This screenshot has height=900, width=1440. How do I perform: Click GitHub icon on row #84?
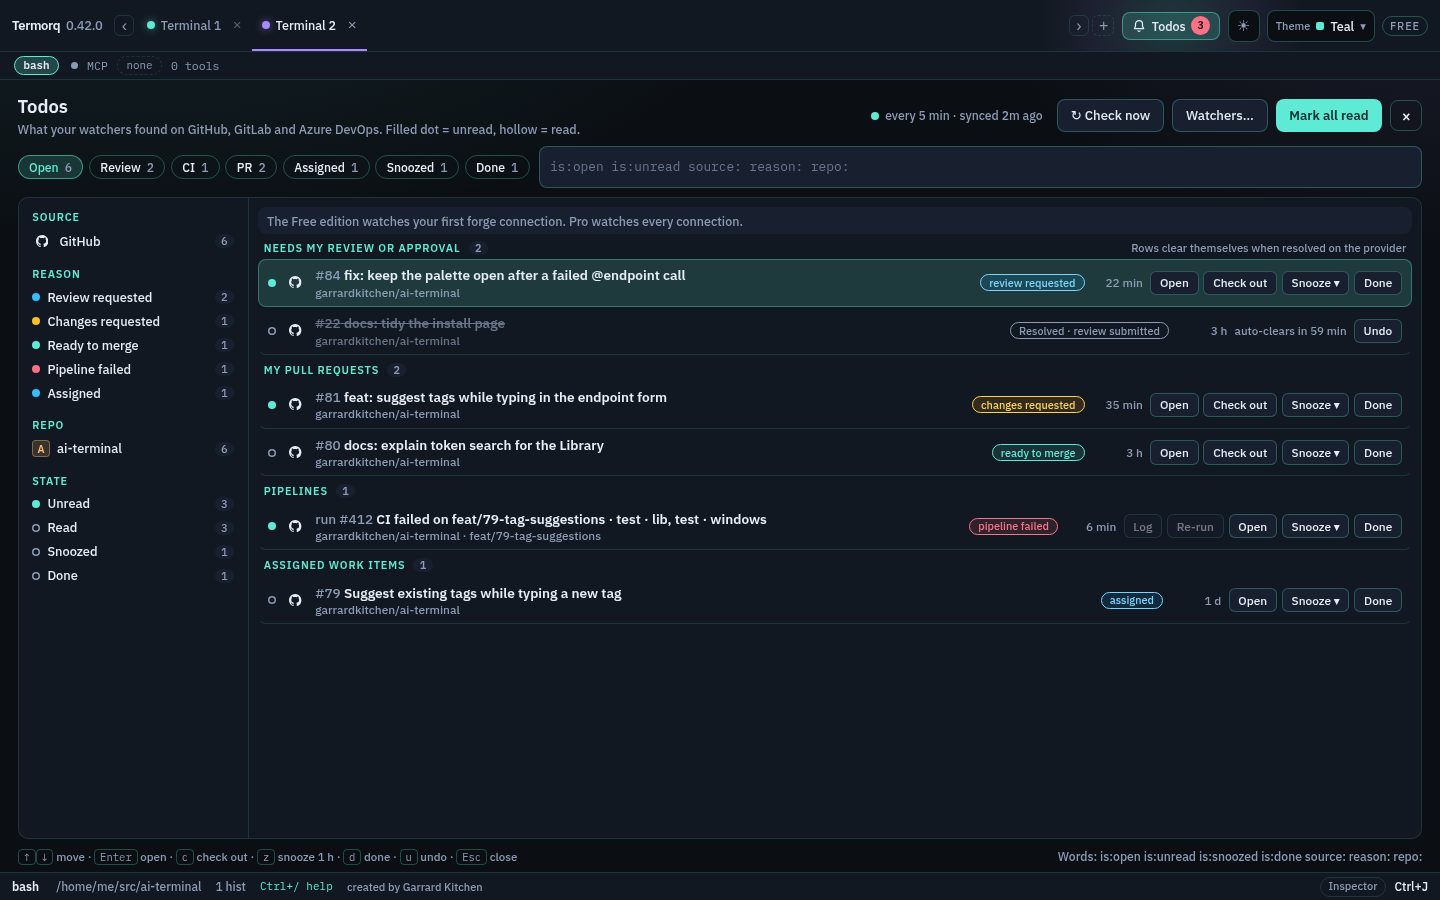click(295, 283)
